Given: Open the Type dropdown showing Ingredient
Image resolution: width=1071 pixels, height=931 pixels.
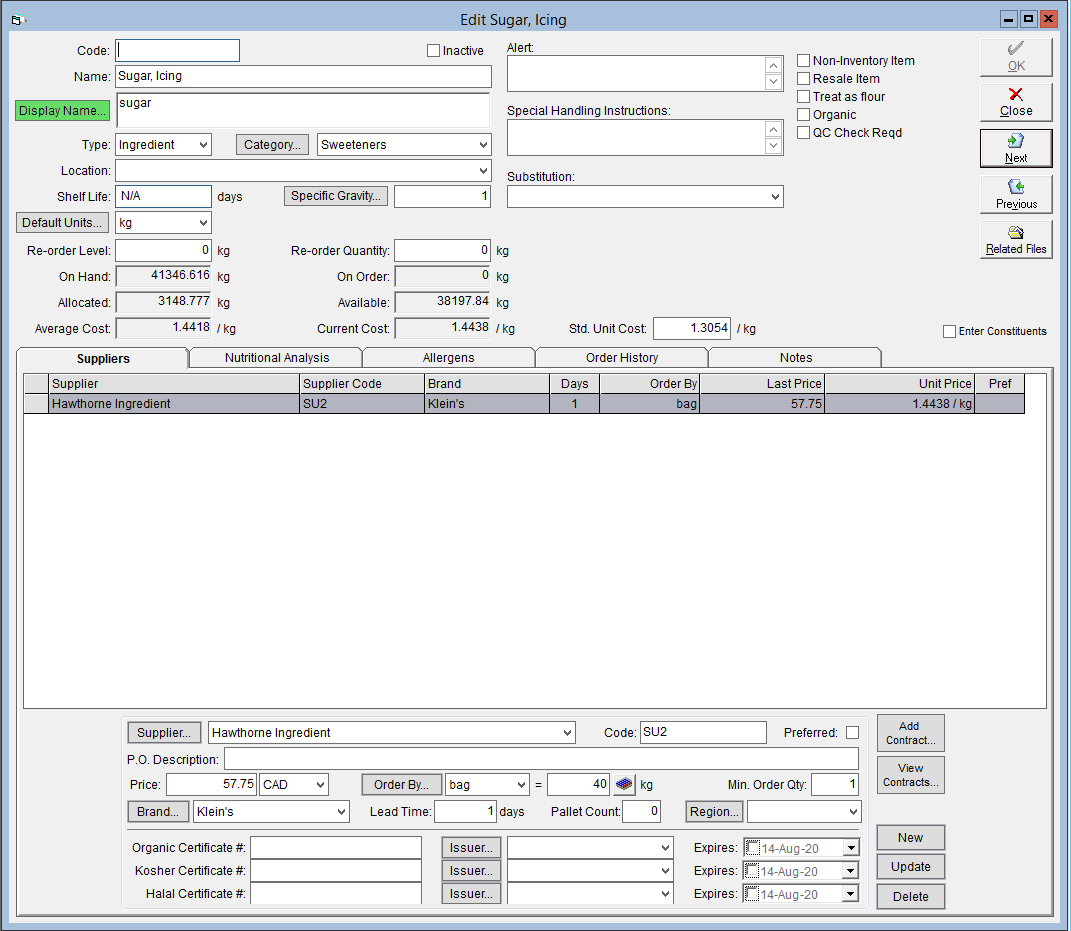Looking at the screenshot, I should (x=203, y=145).
